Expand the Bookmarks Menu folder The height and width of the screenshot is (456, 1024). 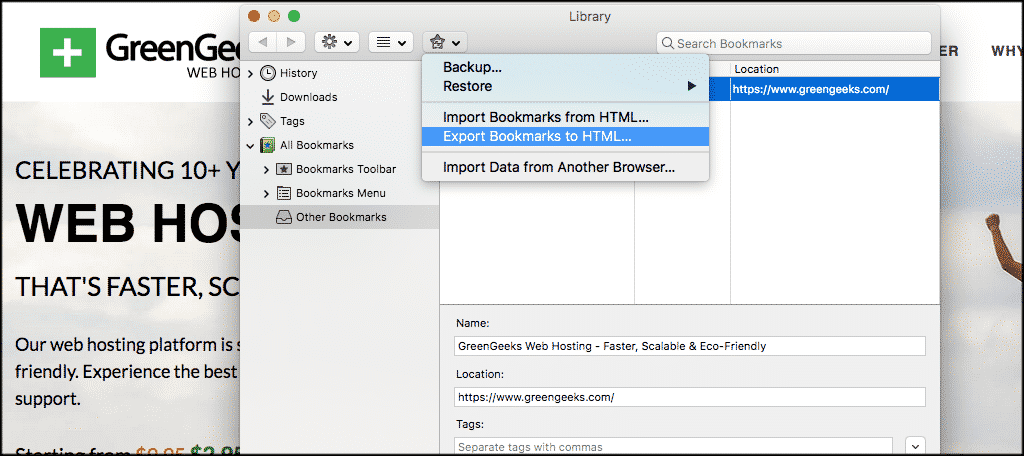(x=266, y=194)
